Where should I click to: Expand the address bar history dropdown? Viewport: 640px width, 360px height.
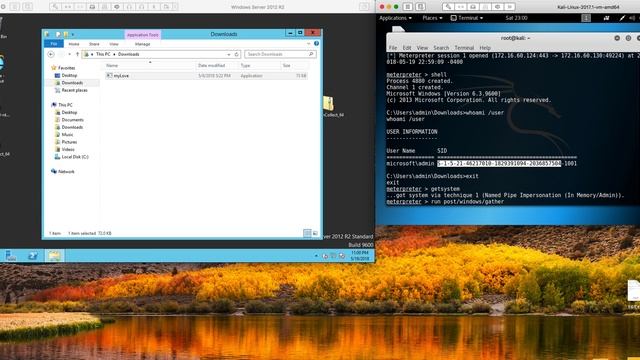point(229,54)
